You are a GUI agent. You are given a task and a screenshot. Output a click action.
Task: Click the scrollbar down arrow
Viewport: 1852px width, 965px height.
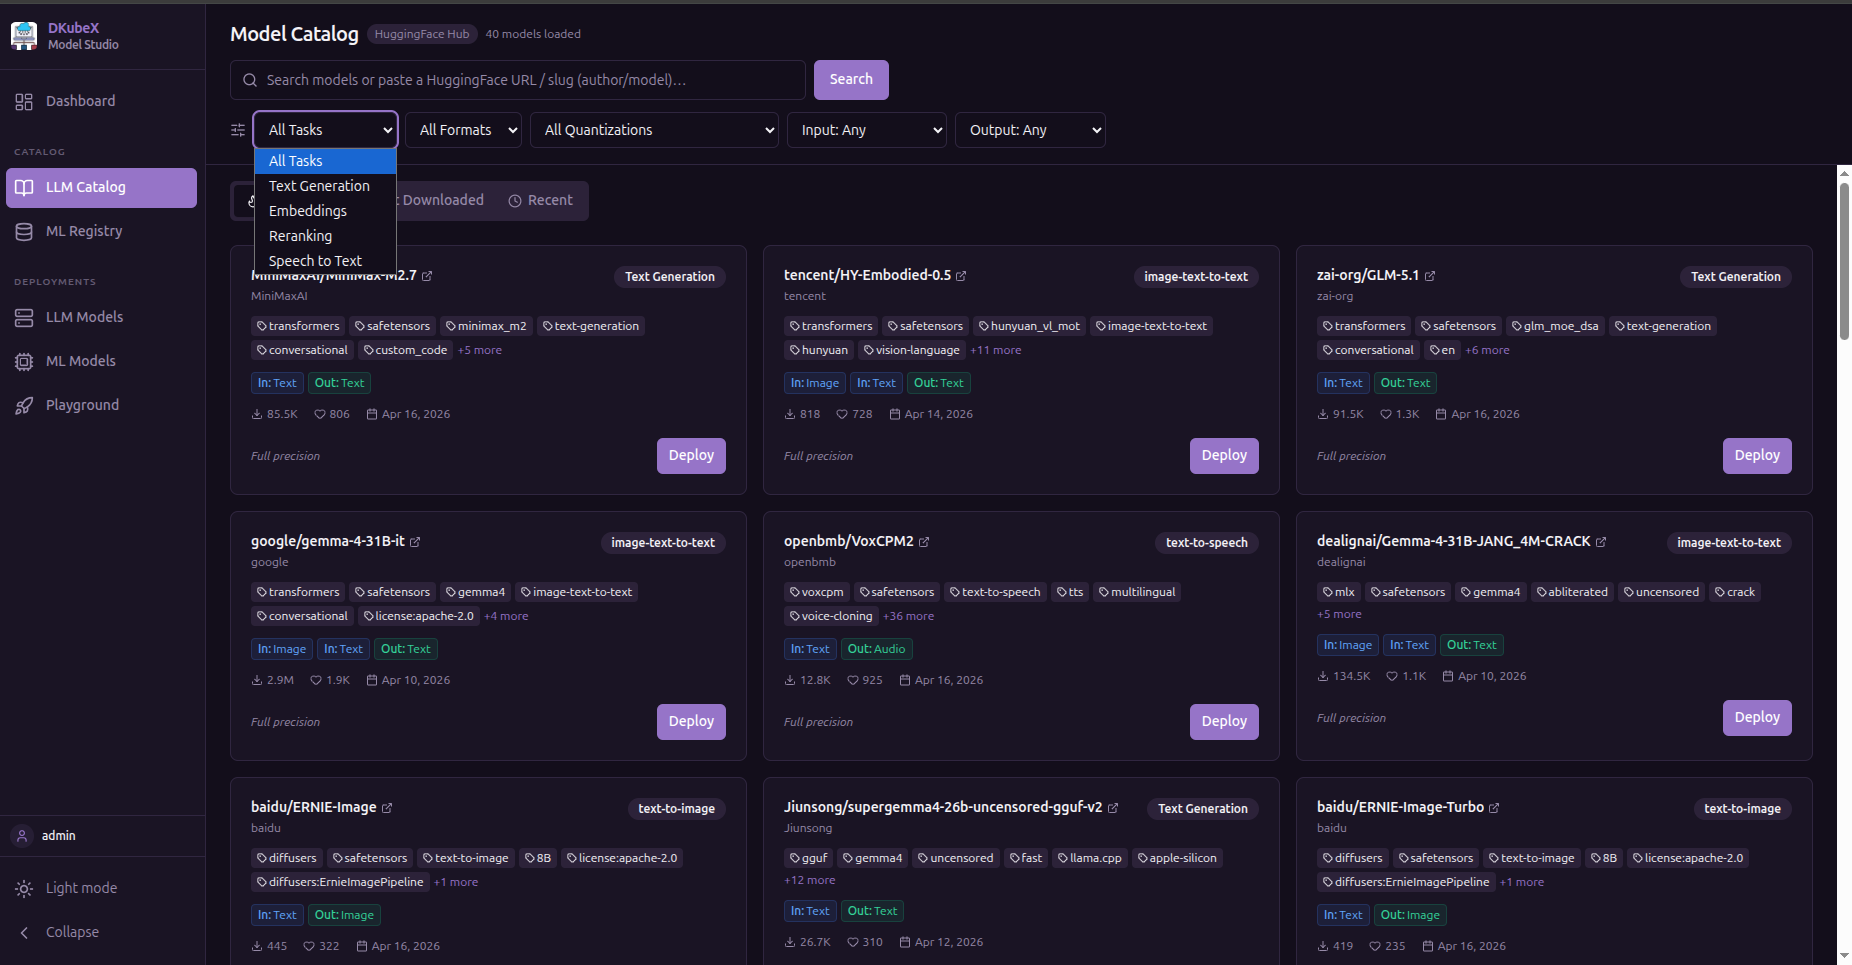point(1844,956)
